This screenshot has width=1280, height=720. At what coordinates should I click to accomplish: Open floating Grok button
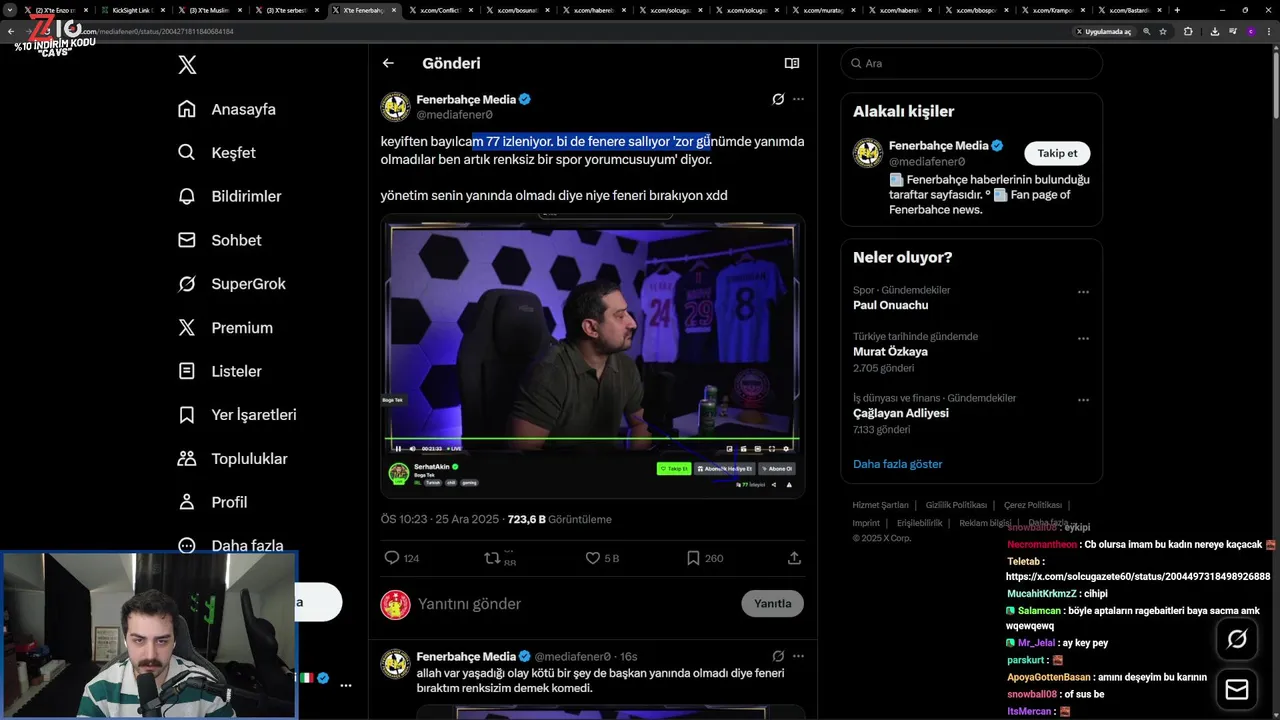(1237, 639)
